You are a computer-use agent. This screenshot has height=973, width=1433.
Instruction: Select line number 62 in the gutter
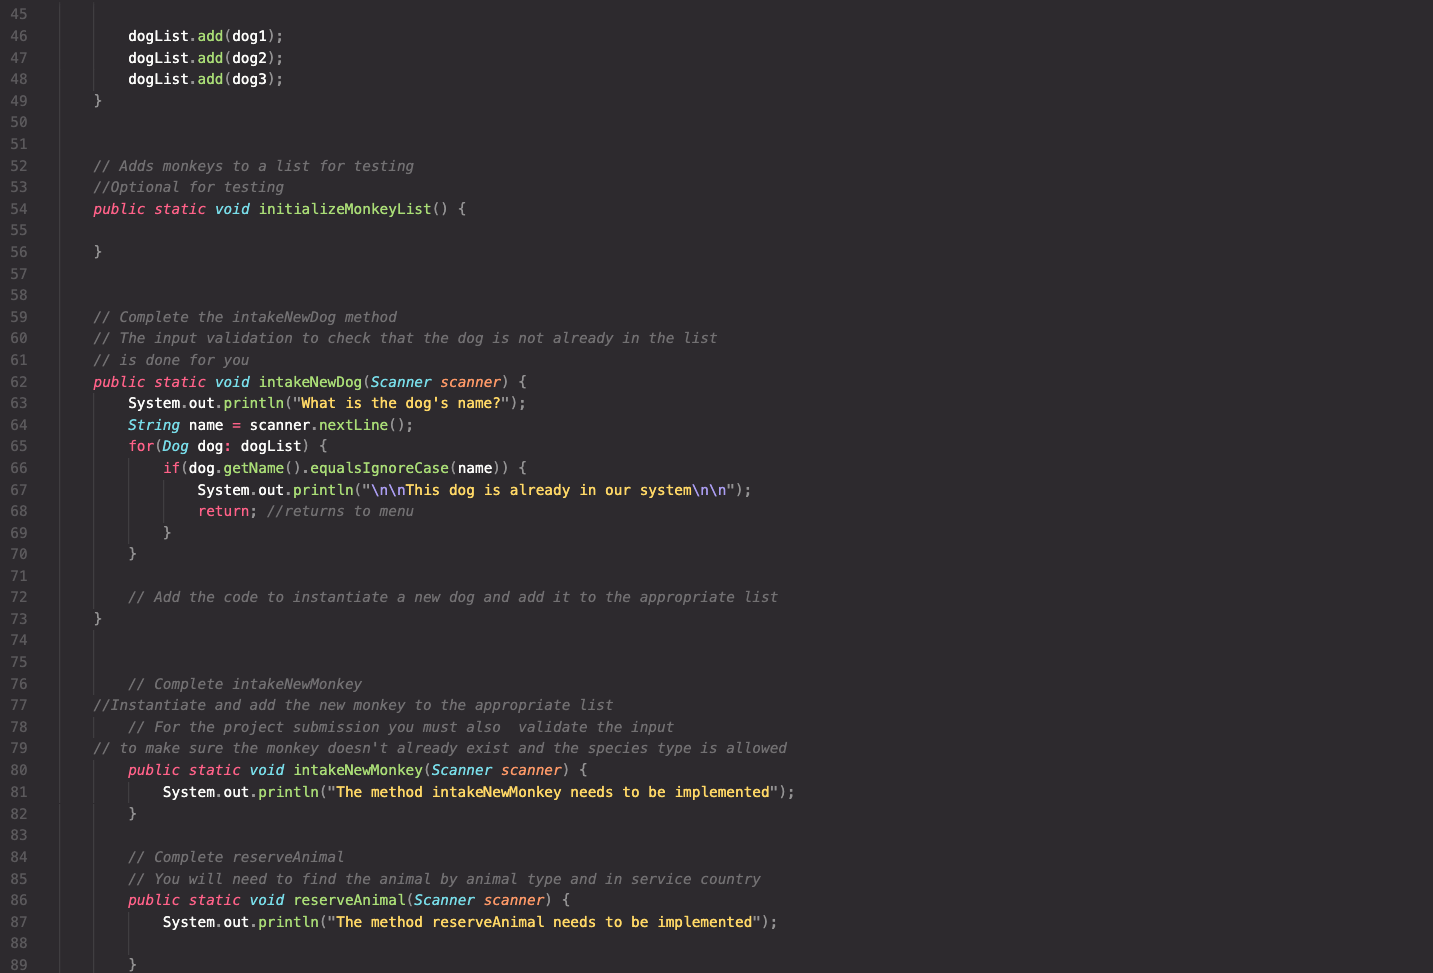click(x=18, y=381)
